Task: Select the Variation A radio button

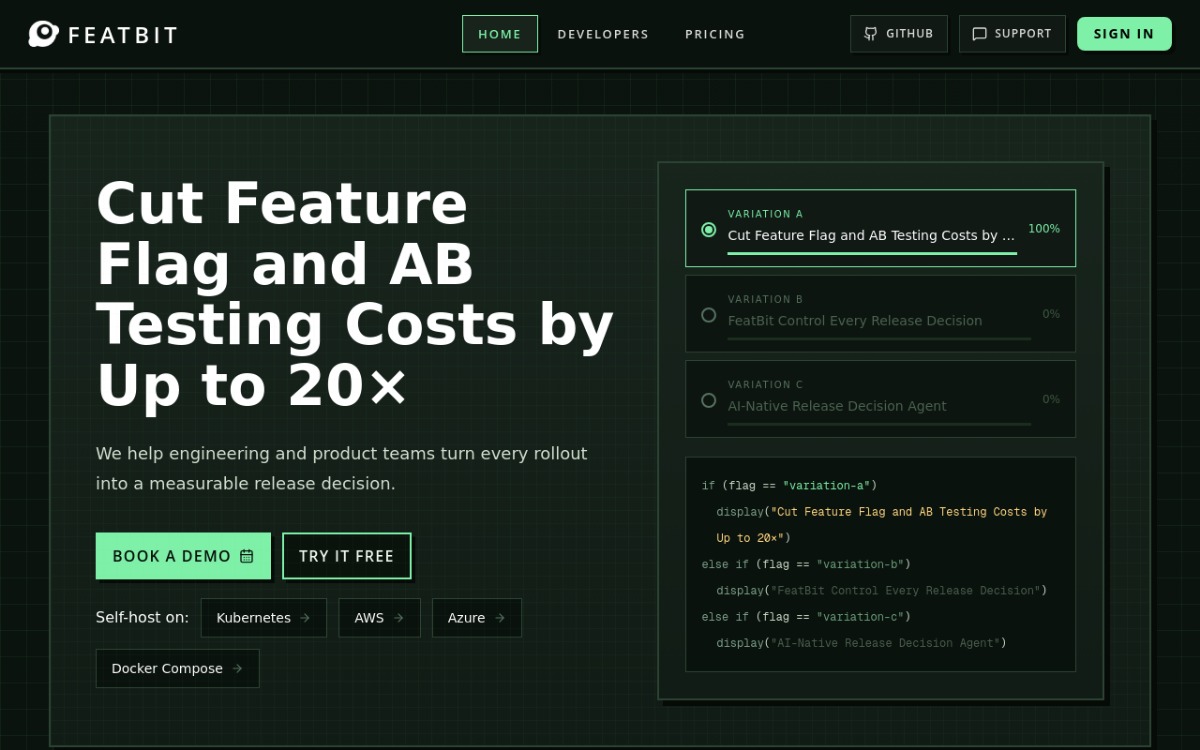Action: coord(709,229)
